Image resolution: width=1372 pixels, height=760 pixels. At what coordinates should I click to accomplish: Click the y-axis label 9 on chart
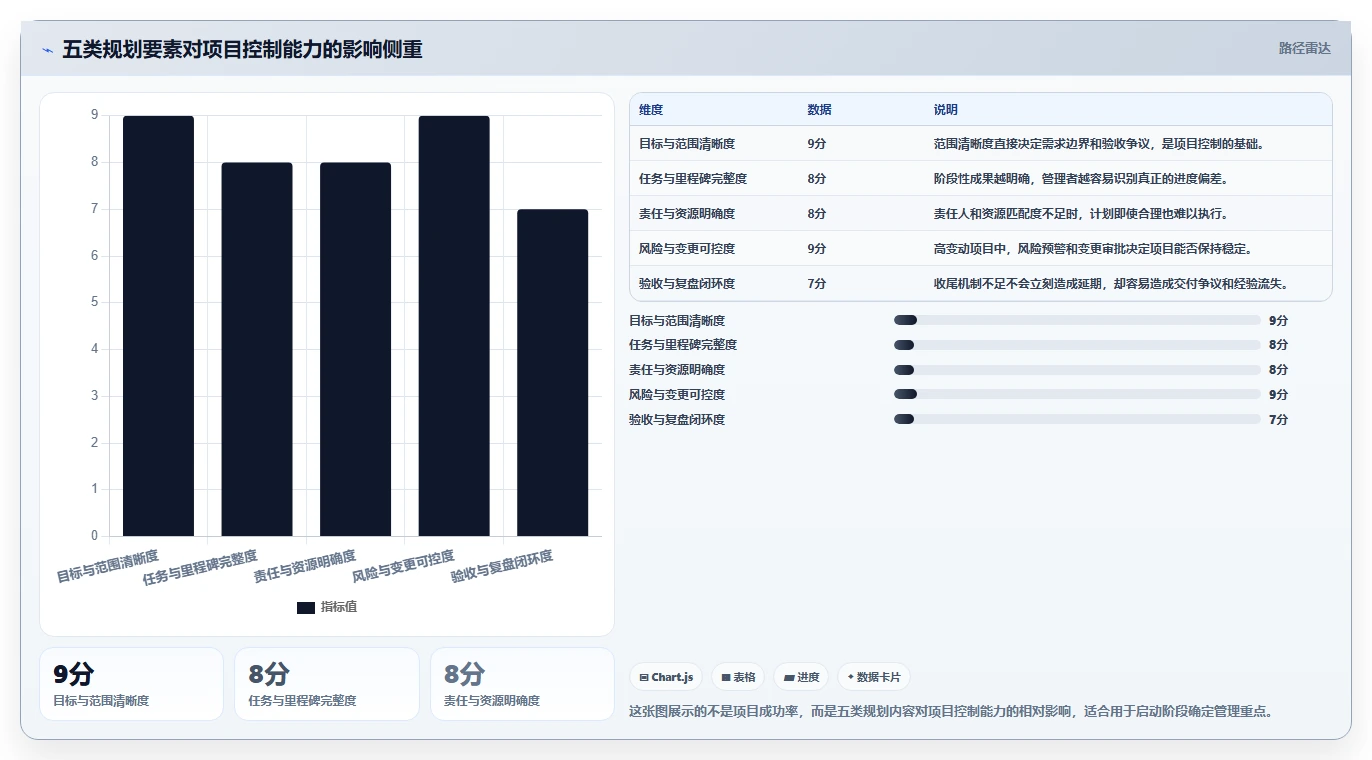(x=94, y=115)
